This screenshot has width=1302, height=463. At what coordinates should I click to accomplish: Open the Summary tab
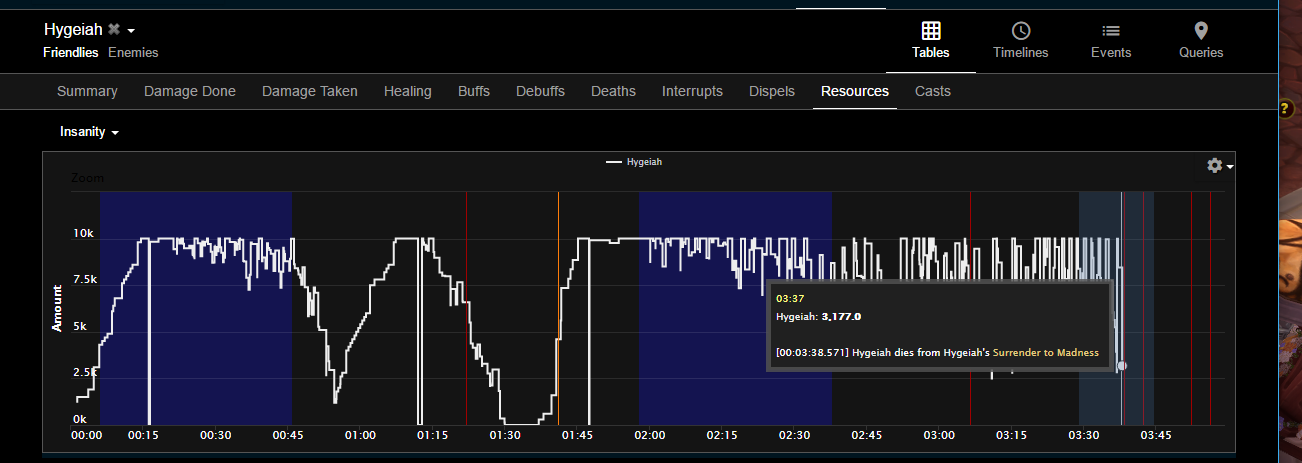(x=87, y=91)
